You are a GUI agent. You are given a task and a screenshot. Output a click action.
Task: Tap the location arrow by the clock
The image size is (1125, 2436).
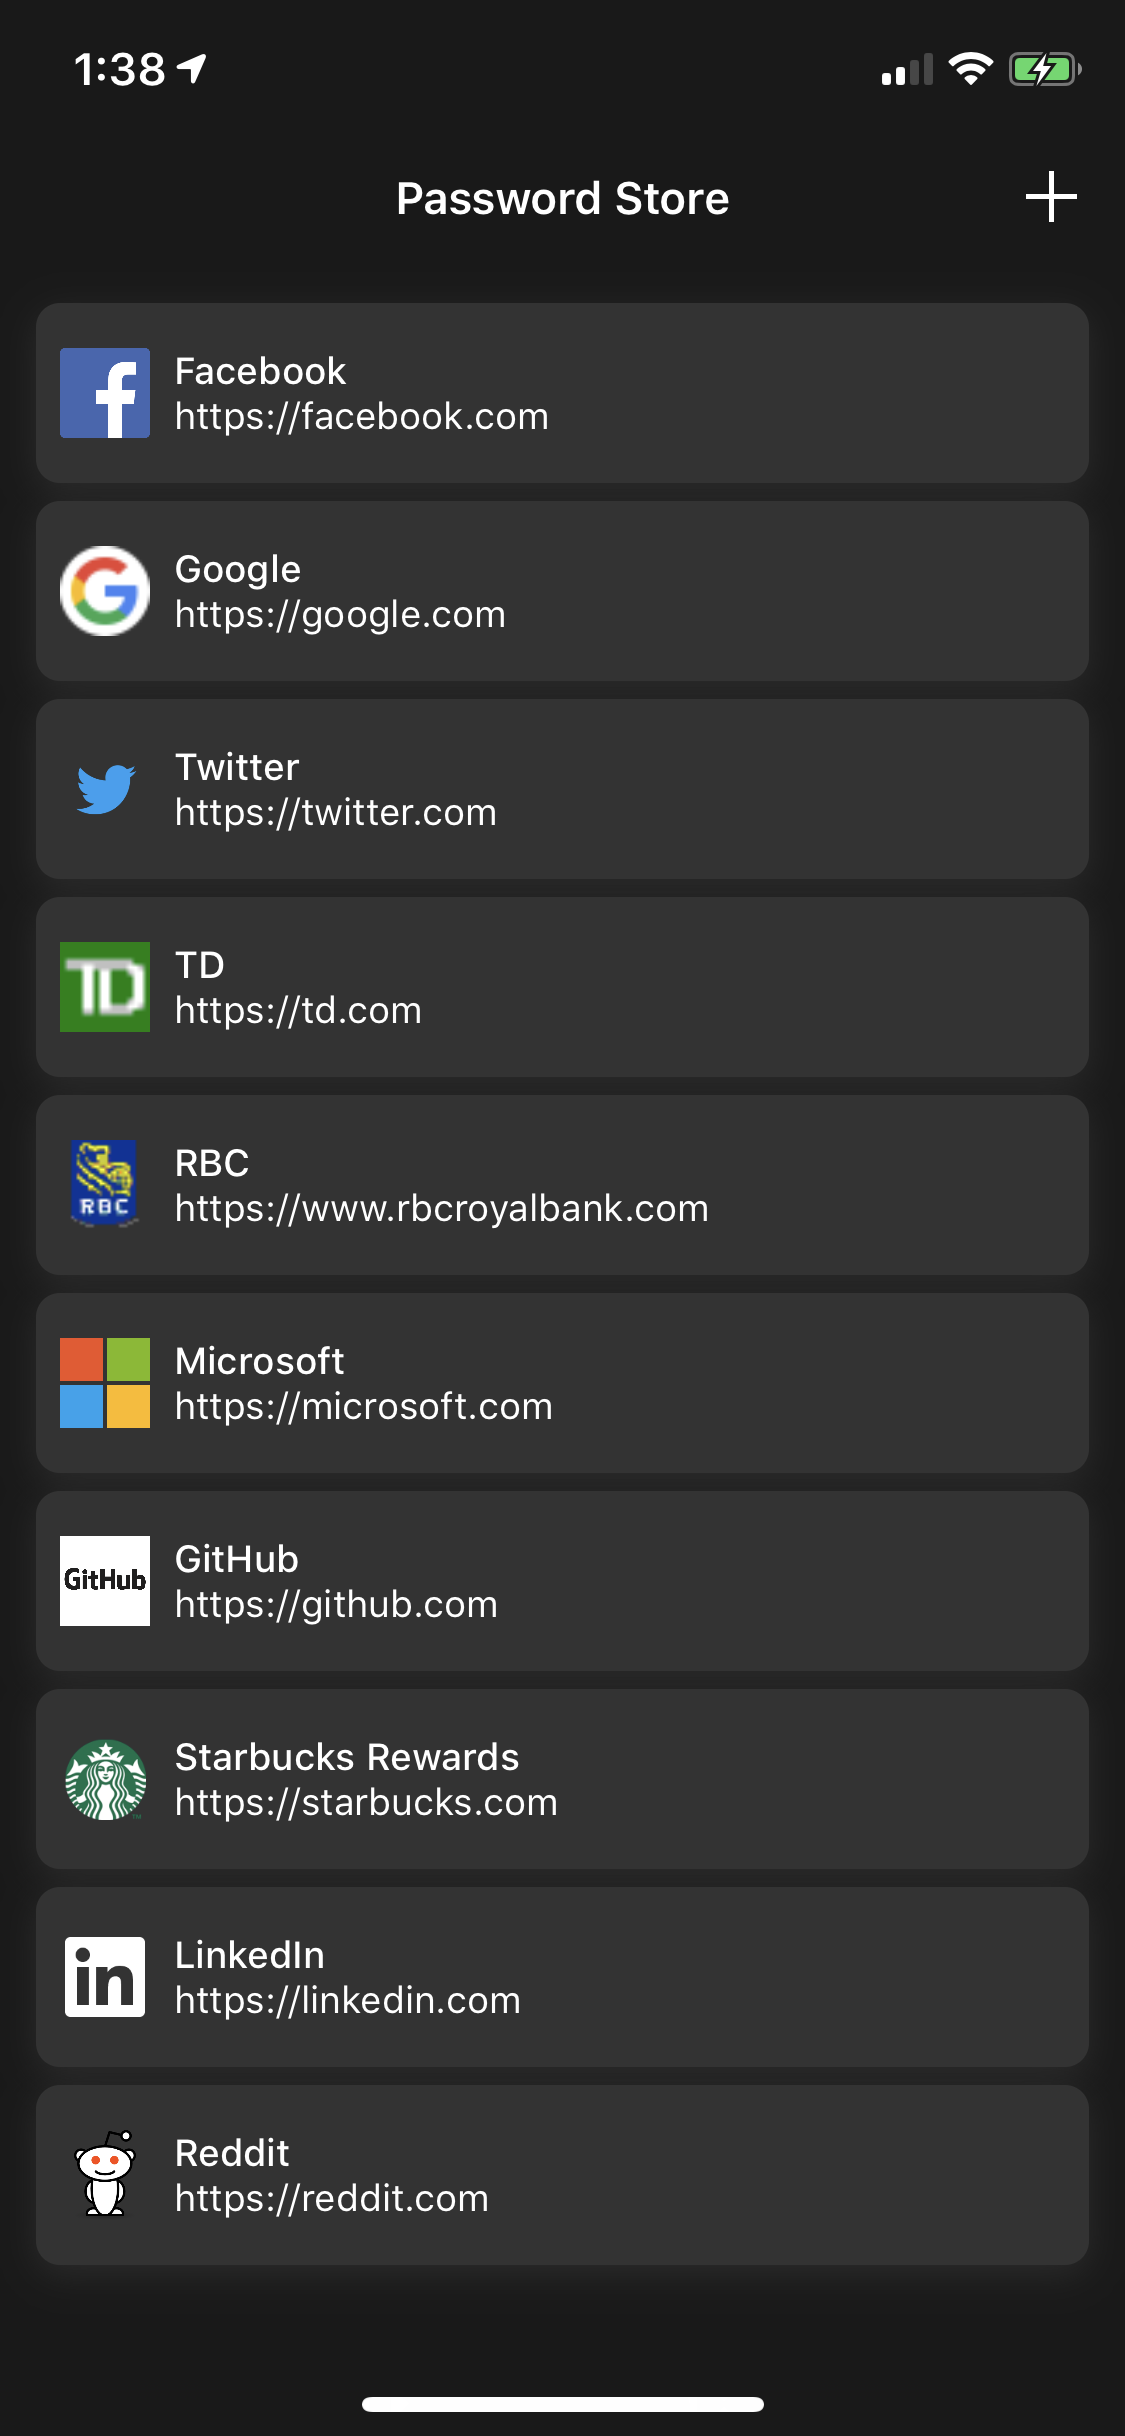tap(191, 69)
